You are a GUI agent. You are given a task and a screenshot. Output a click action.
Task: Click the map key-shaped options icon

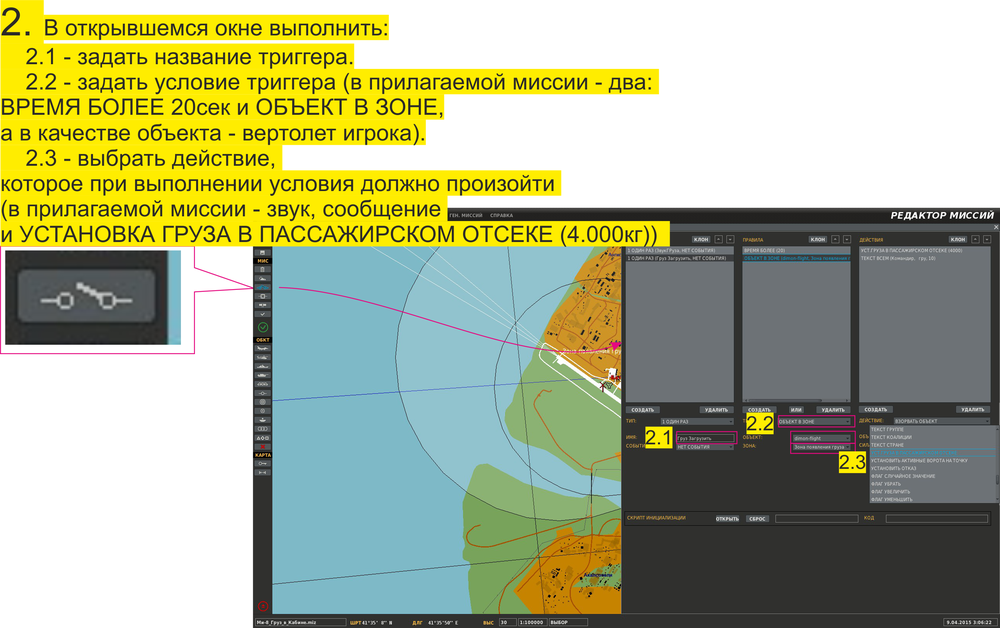coord(262,464)
